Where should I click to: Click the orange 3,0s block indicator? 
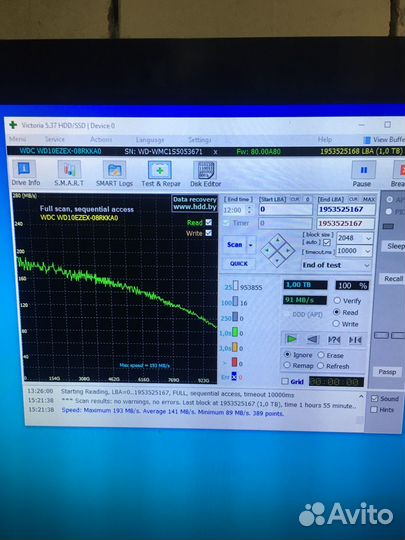235,347
